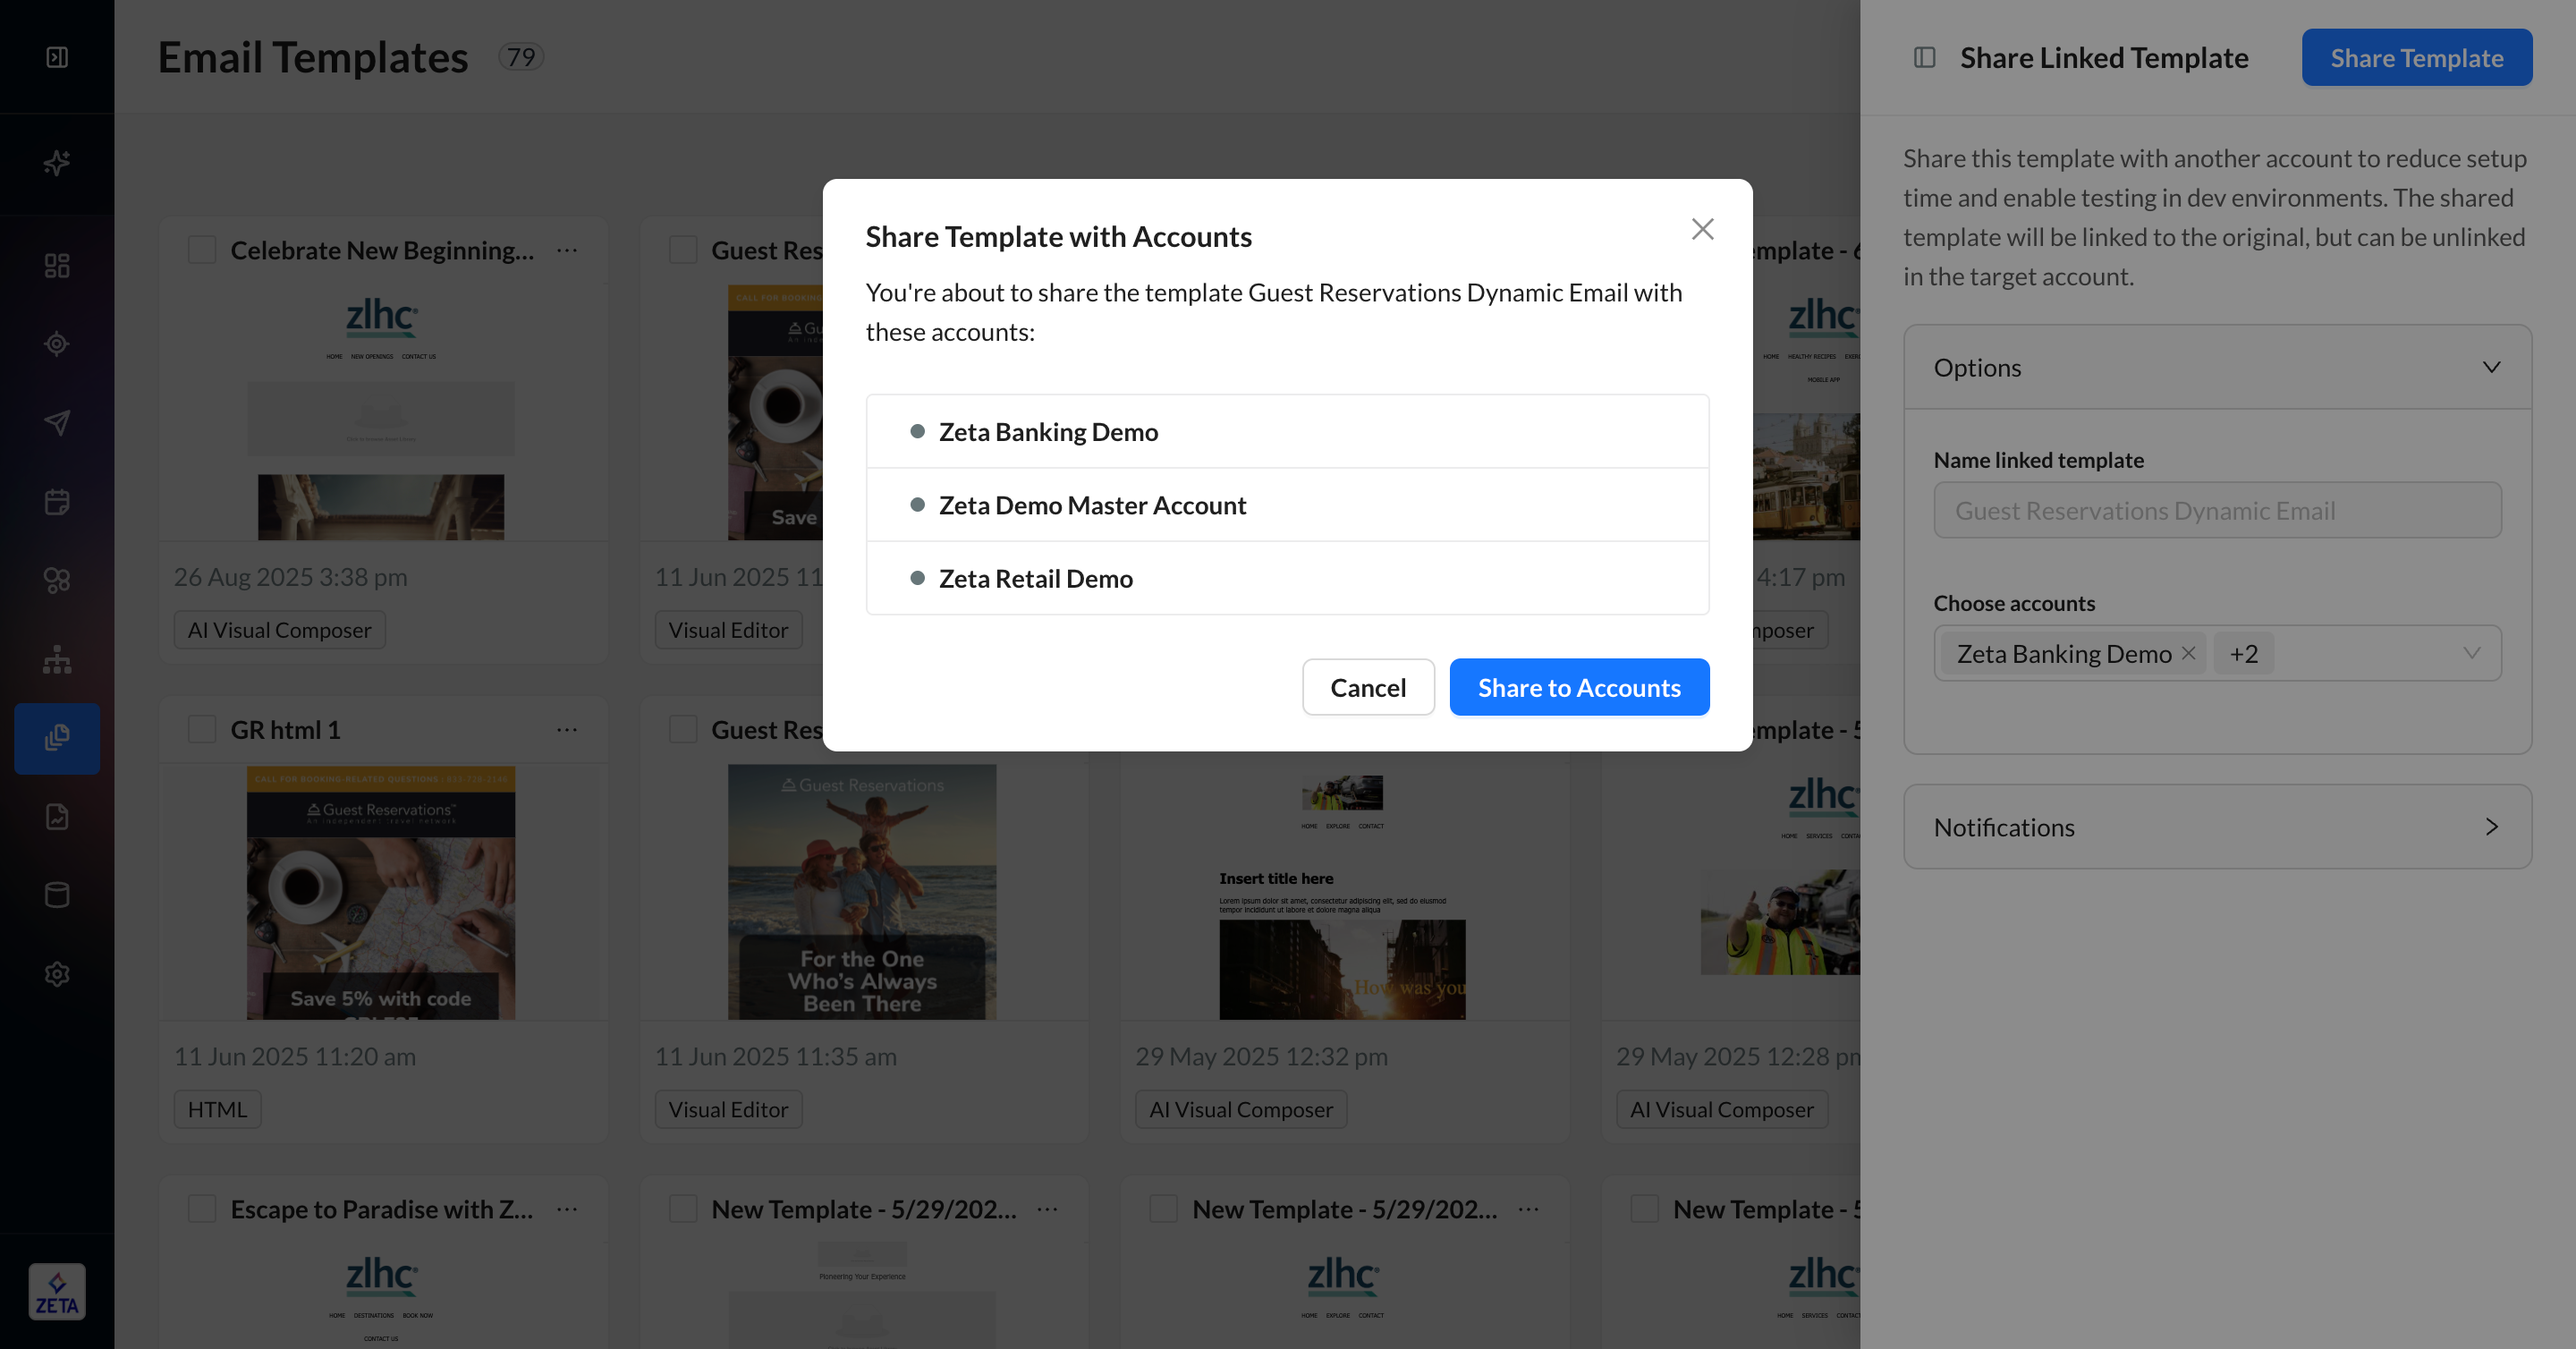Check the Celebrate New Beginning template checkbox
This screenshot has width=2576, height=1349.
click(202, 250)
